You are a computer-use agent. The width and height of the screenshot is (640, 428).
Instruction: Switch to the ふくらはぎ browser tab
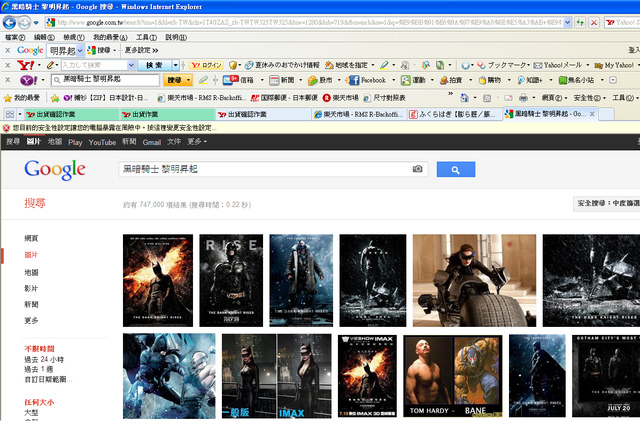point(453,114)
